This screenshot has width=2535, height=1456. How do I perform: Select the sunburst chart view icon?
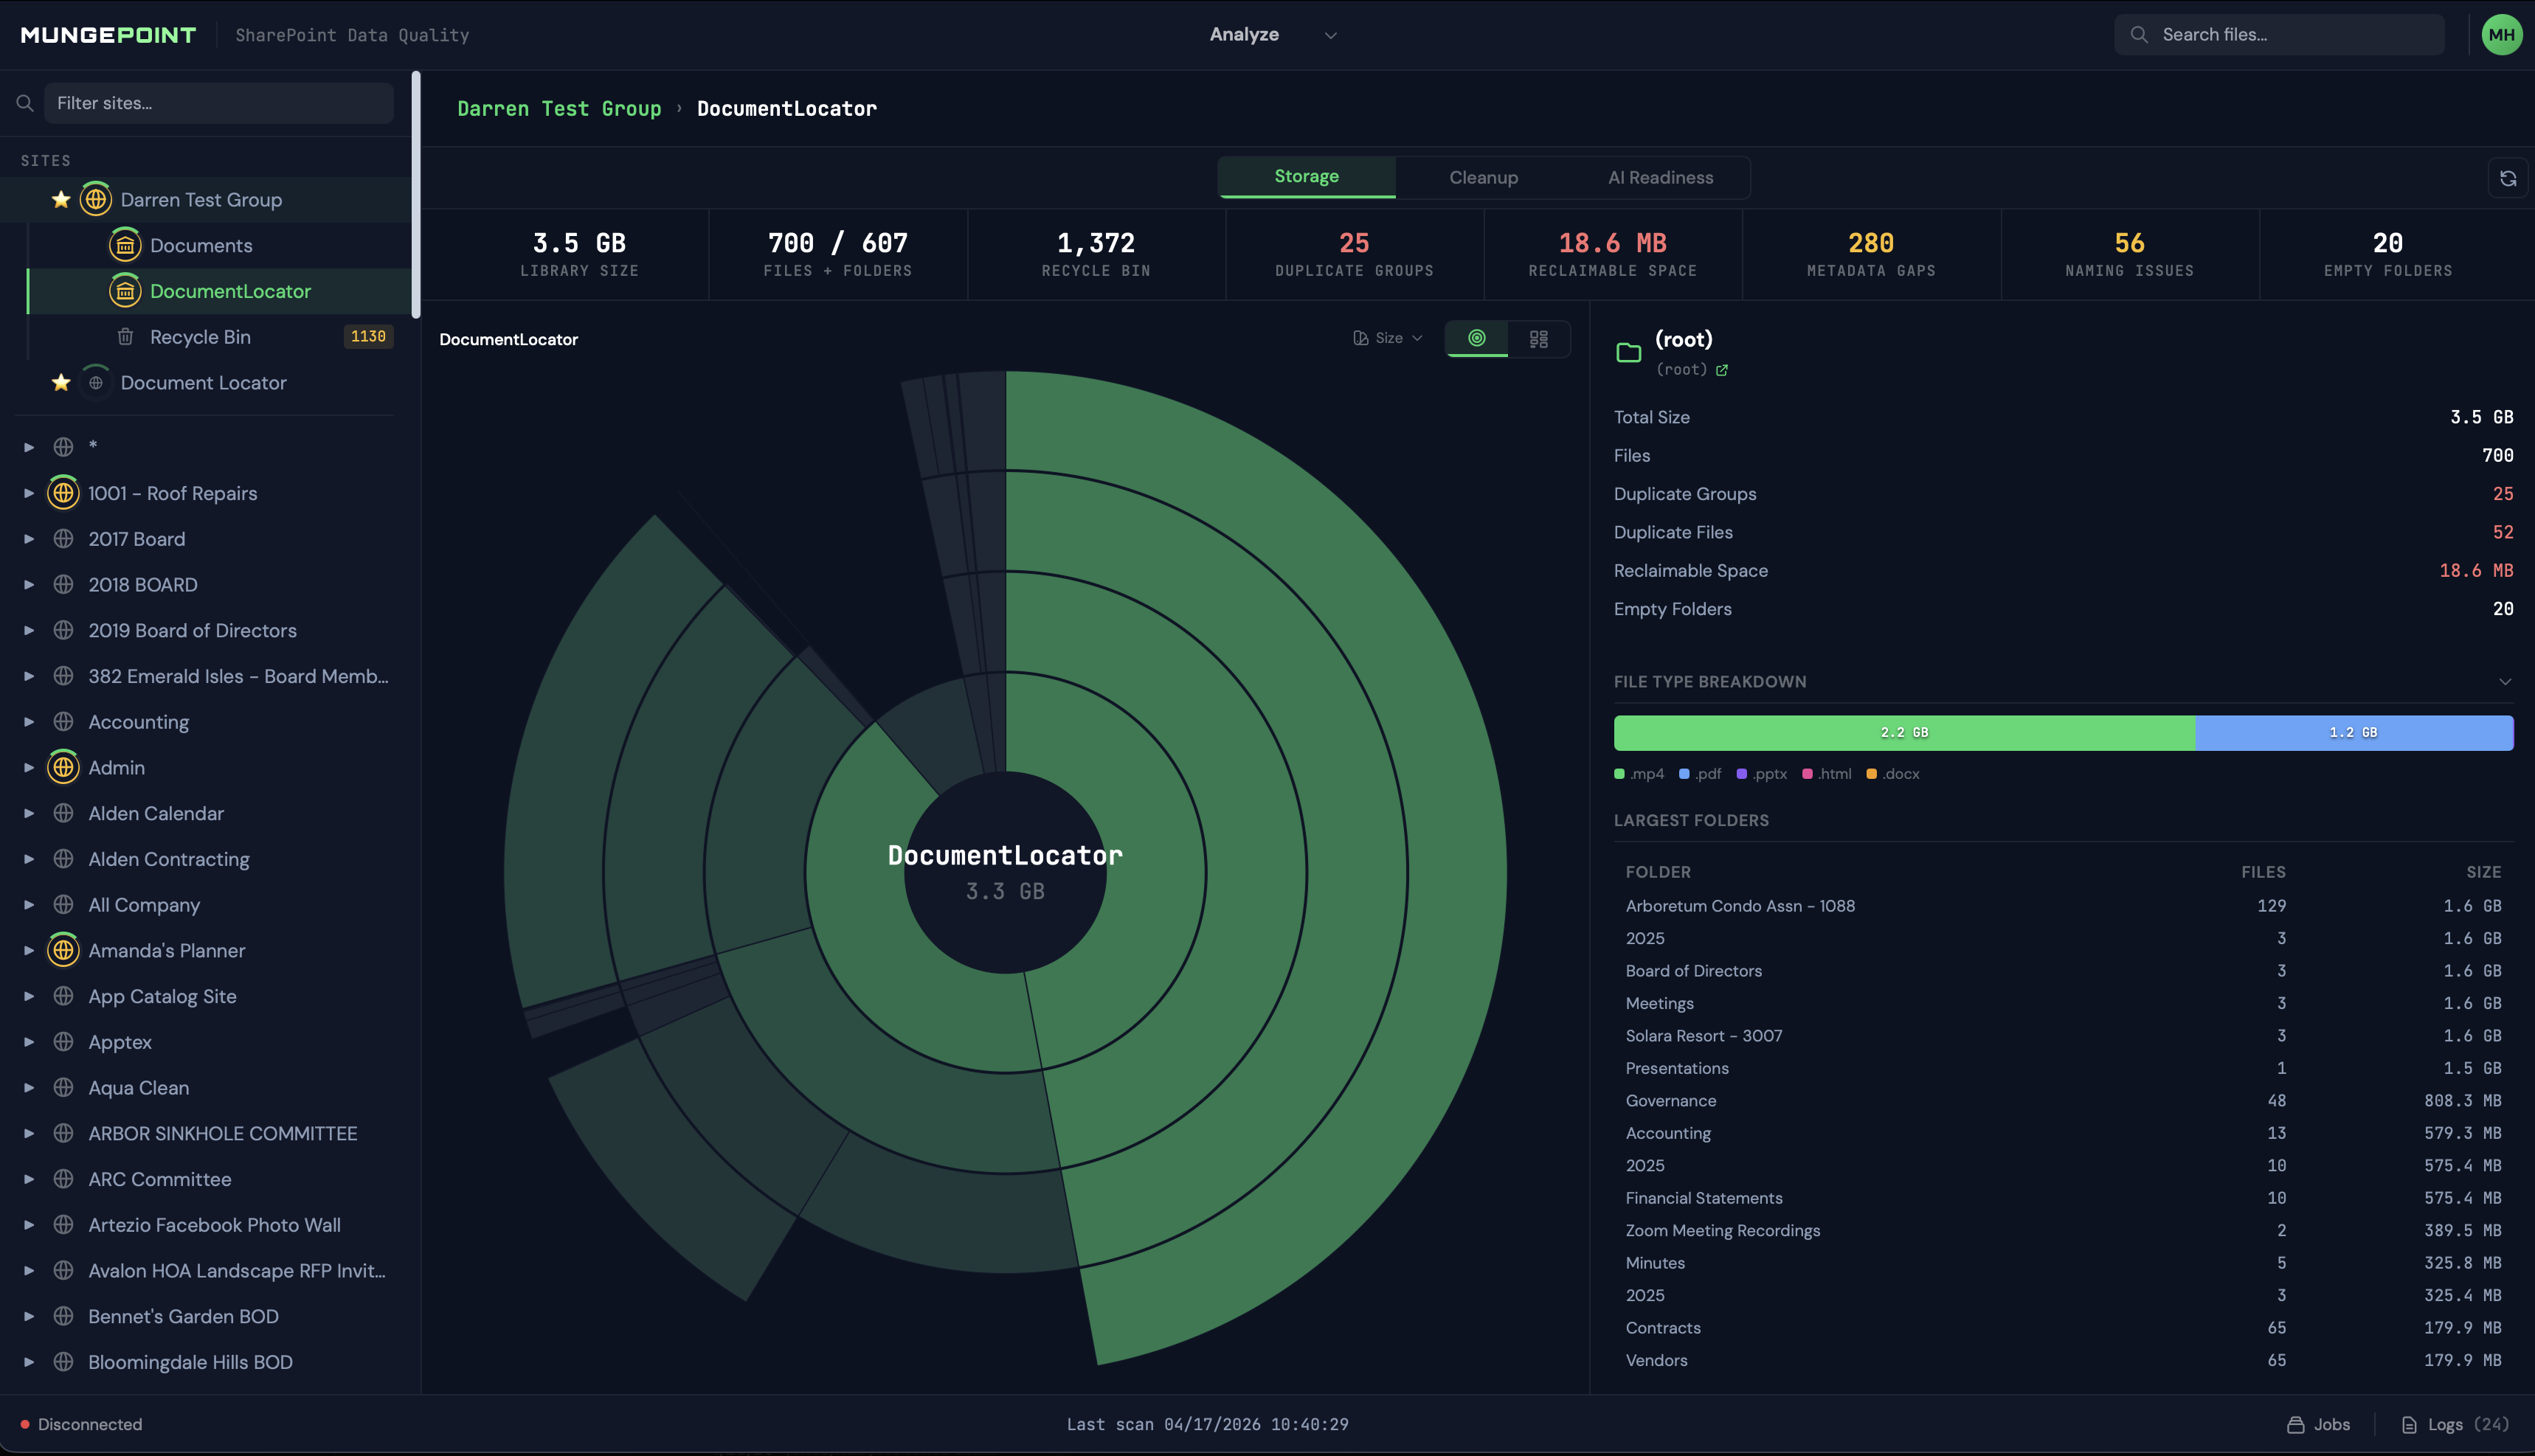tap(1476, 338)
